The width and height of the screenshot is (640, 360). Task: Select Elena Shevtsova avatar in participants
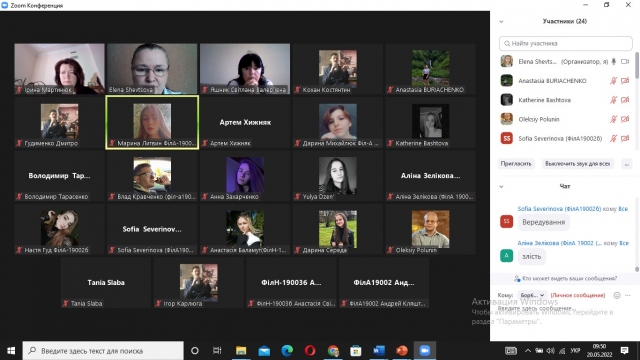click(x=507, y=61)
